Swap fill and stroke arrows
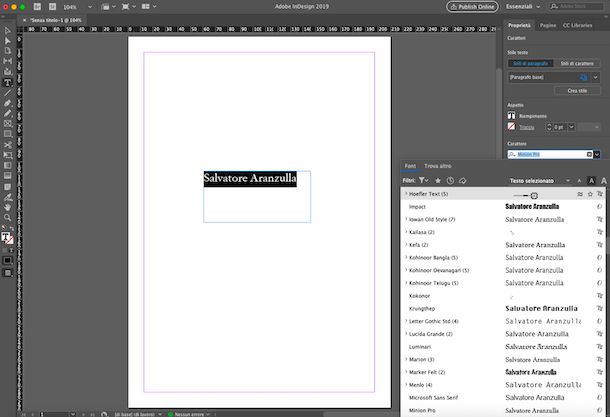 click(x=12, y=228)
